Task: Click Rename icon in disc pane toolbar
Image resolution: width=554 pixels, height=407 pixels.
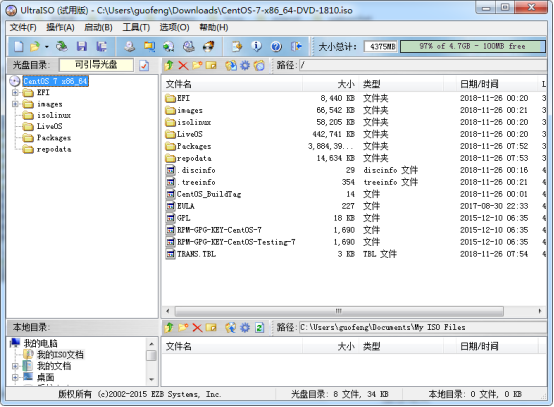Action: pyautogui.click(x=211, y=65)
